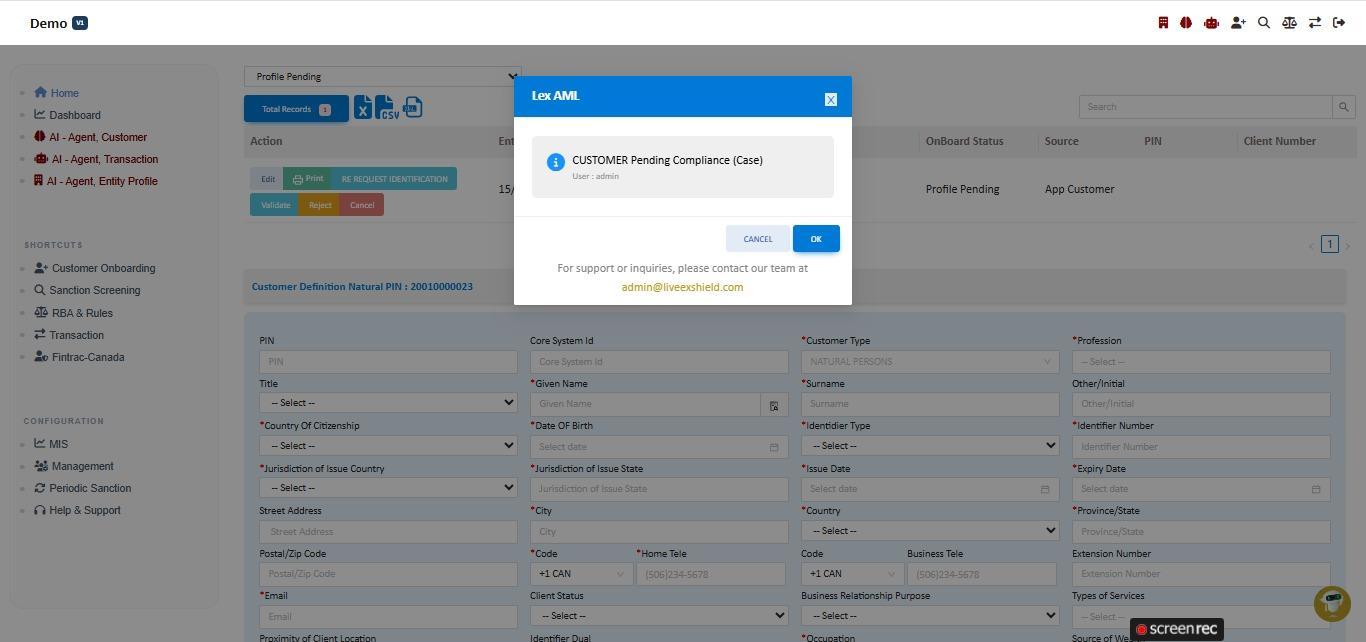
Task: Open the Profession dropdown
Action: 1201,362
